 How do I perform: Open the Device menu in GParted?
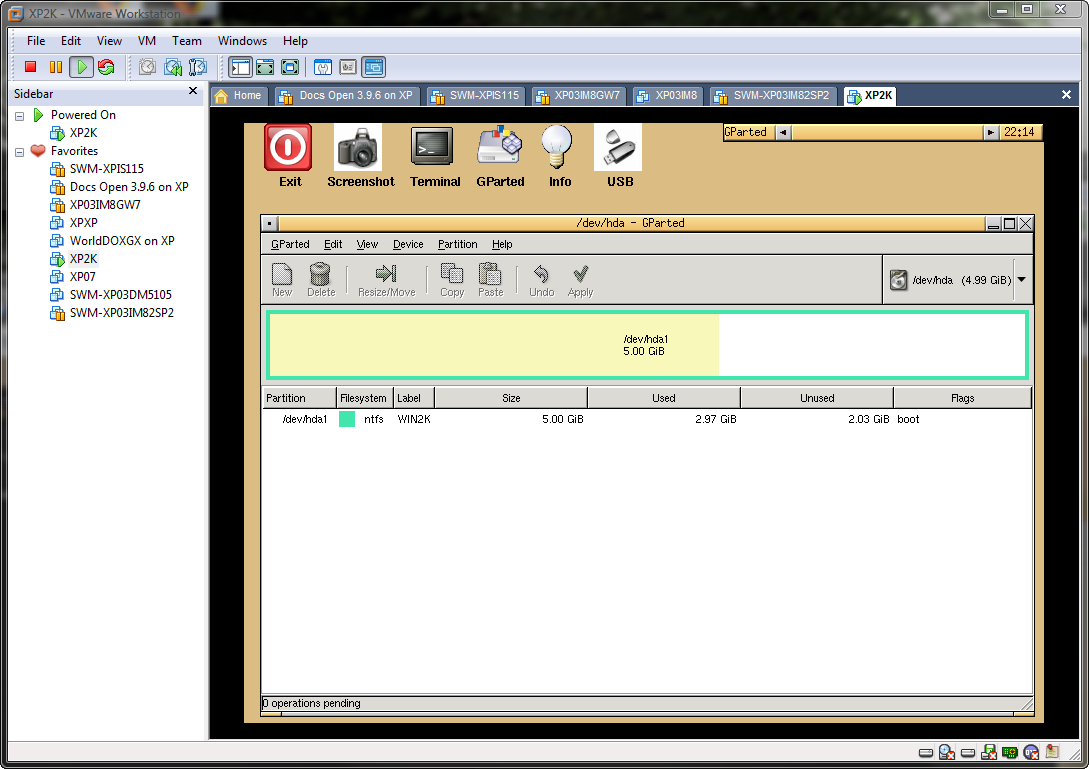tap(408, 245)
